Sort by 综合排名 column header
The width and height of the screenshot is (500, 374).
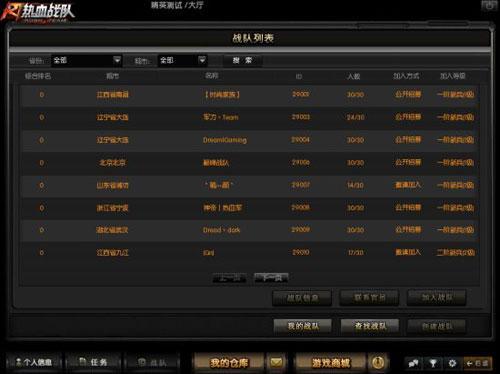pos(38,76)
